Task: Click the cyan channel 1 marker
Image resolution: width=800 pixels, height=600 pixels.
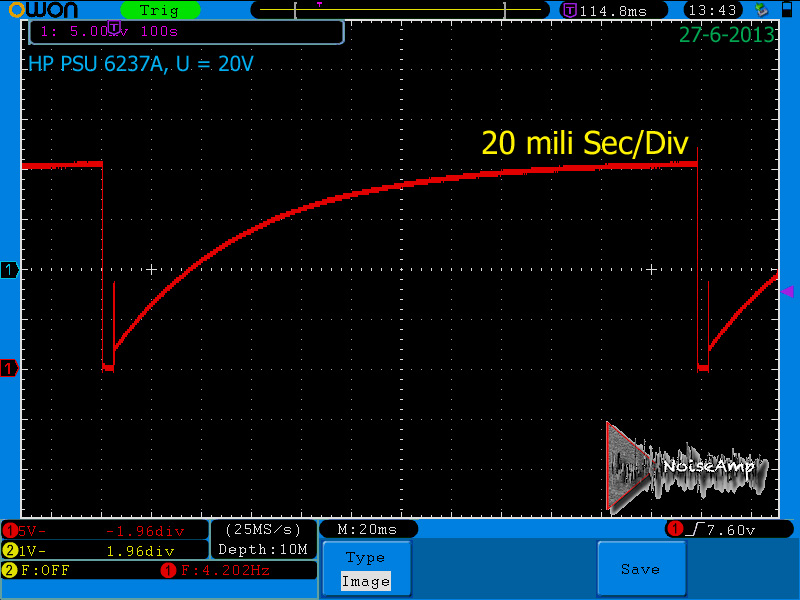Action: click(x=9, y=269)
